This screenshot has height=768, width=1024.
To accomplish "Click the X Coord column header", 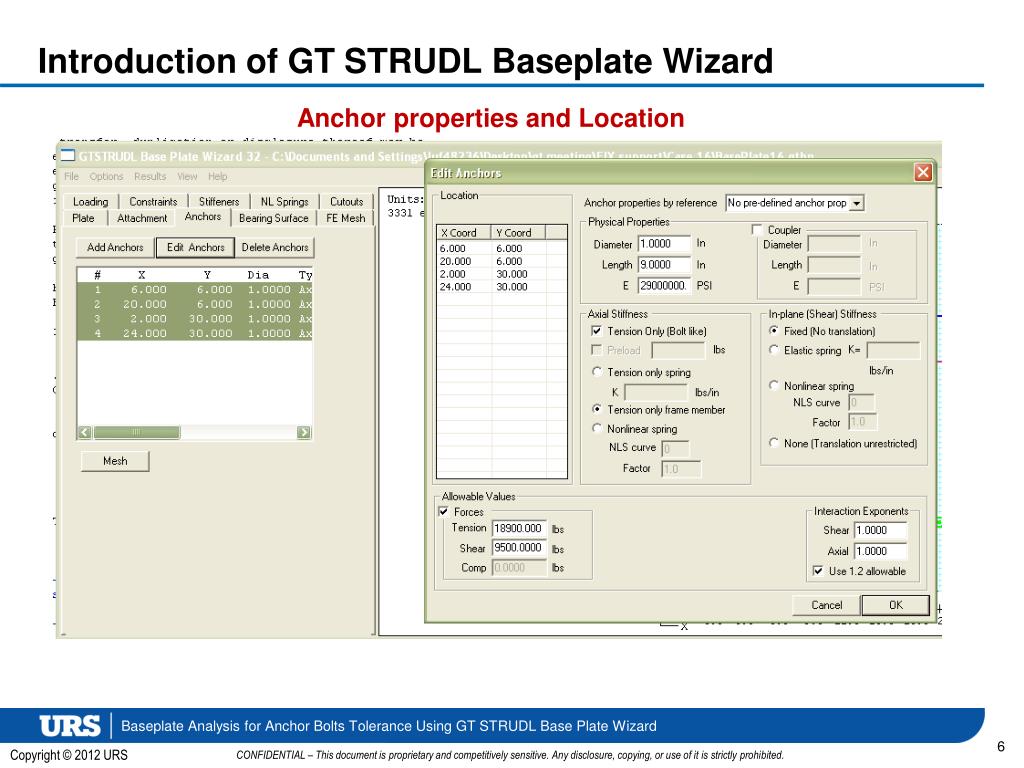I will (x=464, y=232).
